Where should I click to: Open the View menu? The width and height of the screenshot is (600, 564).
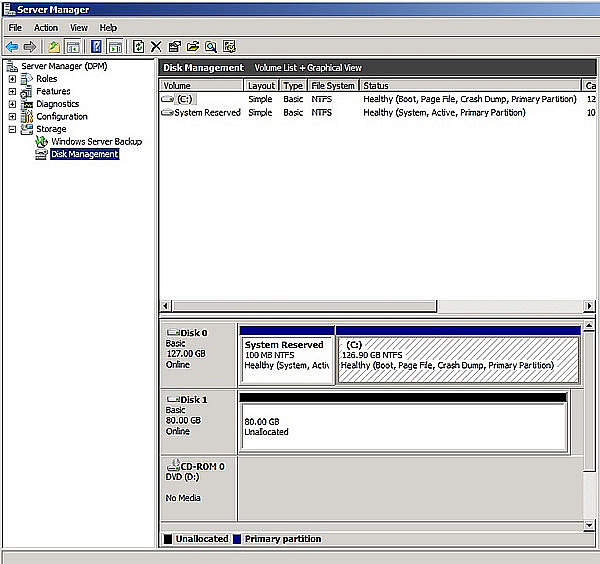79,28
